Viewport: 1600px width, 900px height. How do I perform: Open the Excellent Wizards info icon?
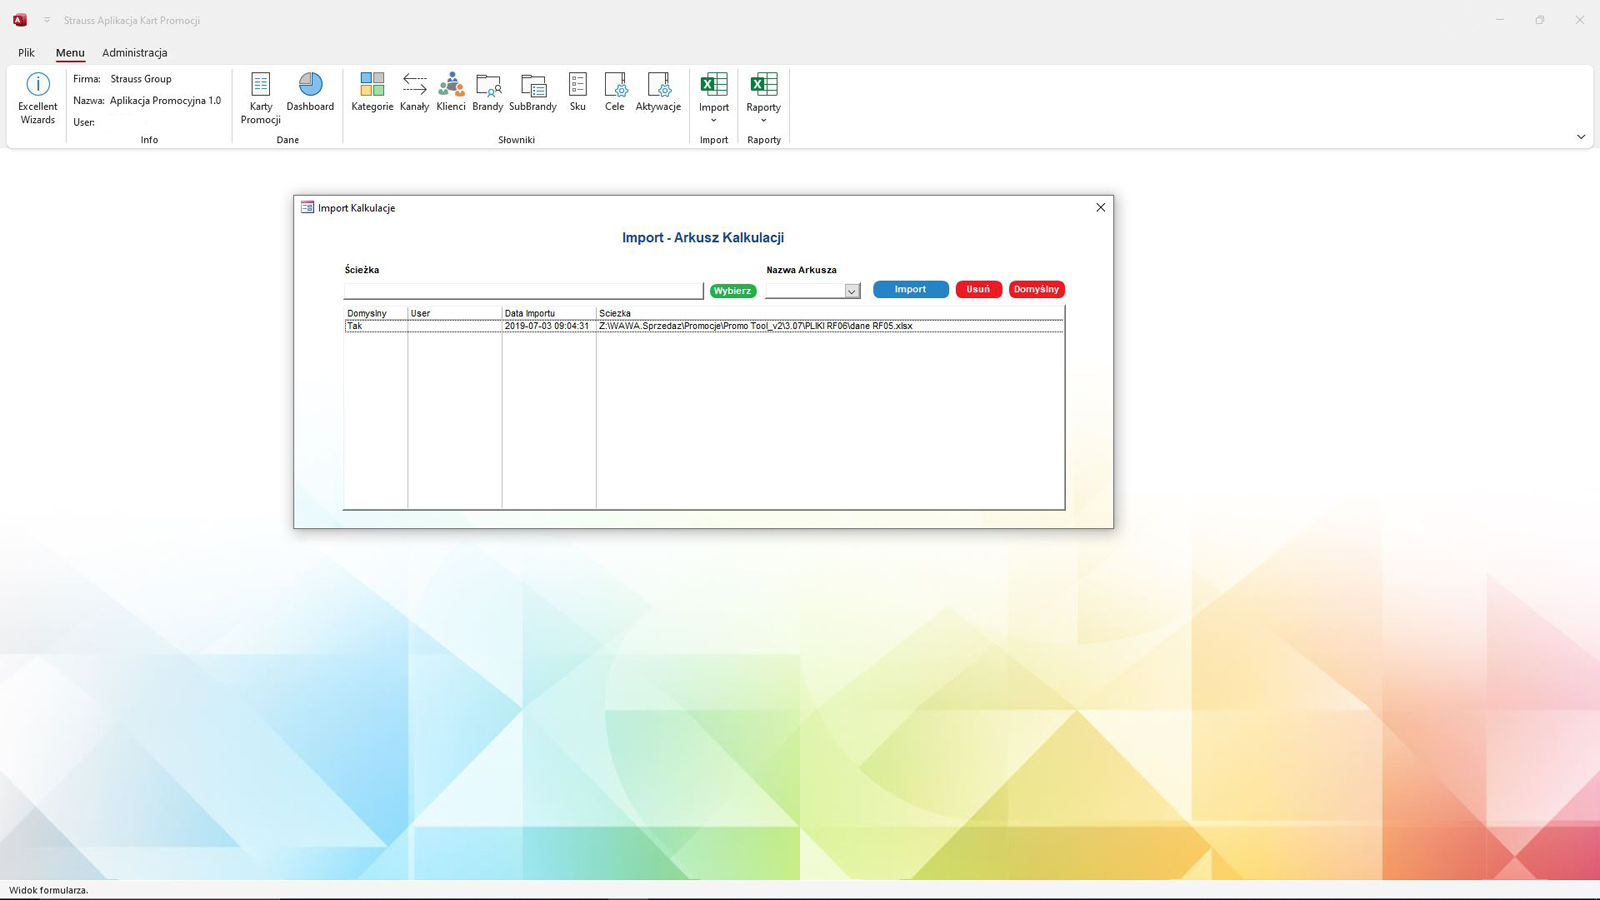click(x=38, y=97)
